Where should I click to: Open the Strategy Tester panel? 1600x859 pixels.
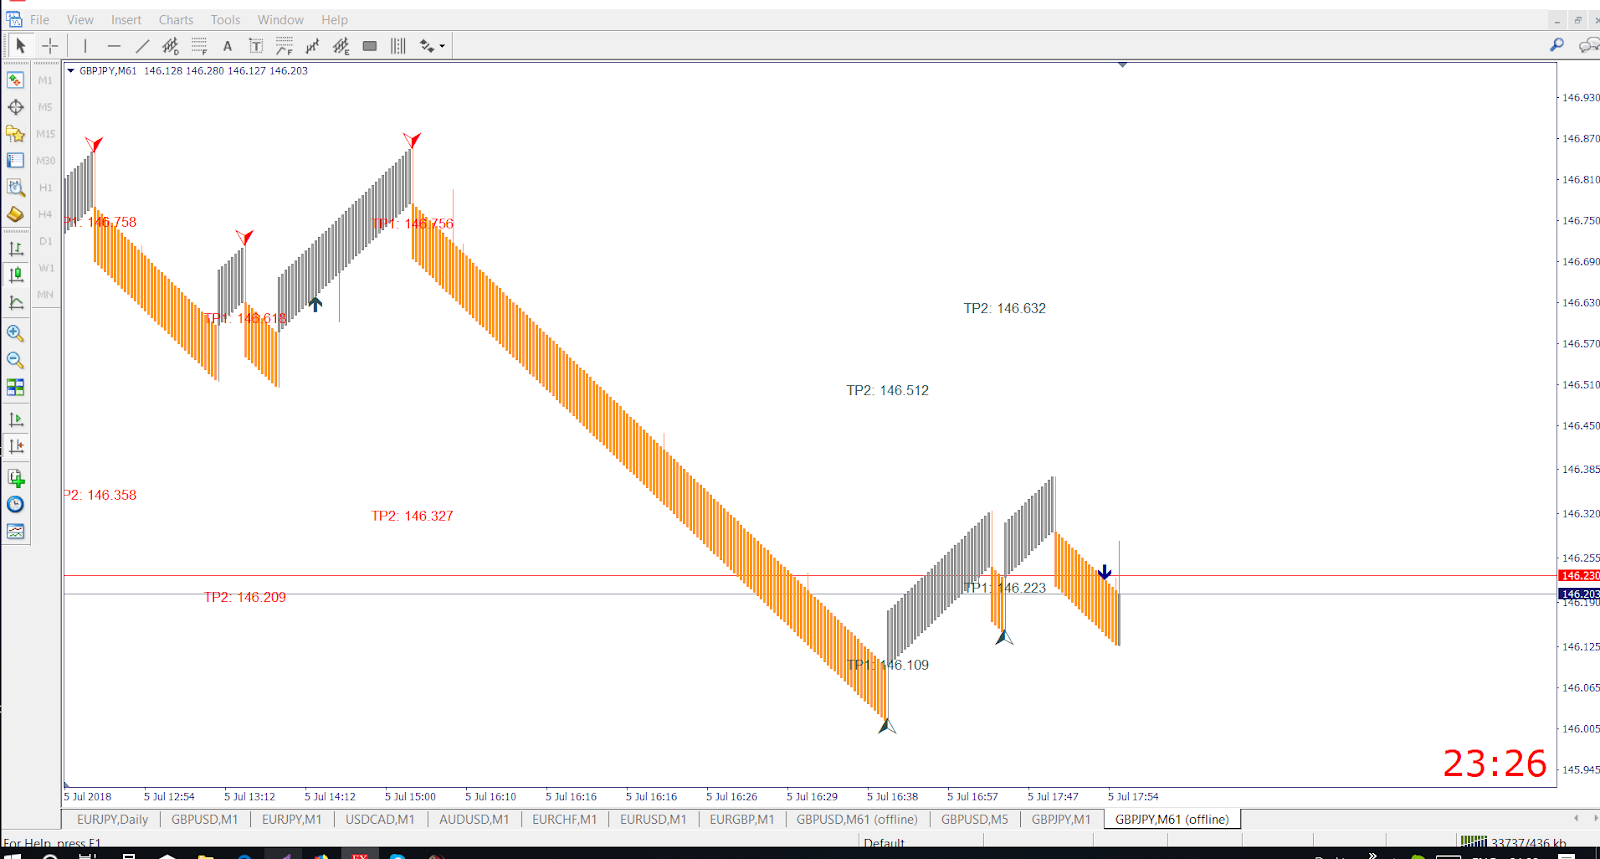pyautogui.click(x=15, y=187)
